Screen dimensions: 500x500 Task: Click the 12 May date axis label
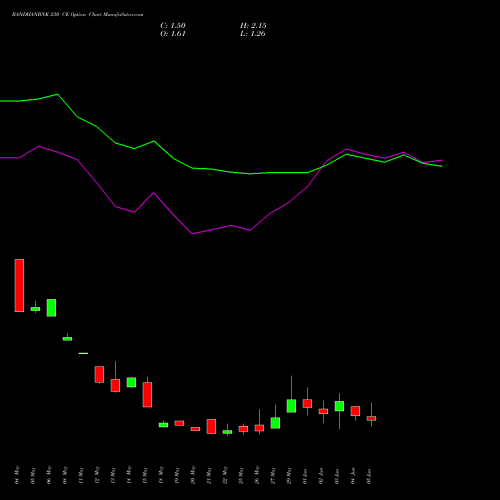(x=97, y=475)
